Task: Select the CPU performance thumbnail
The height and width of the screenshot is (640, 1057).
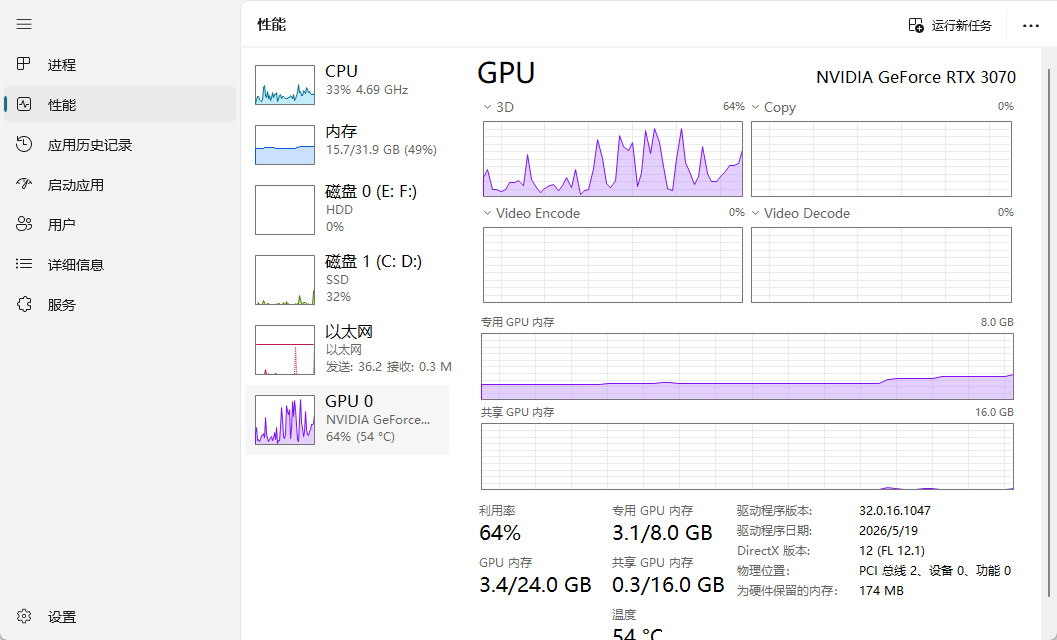Action: 284,84
